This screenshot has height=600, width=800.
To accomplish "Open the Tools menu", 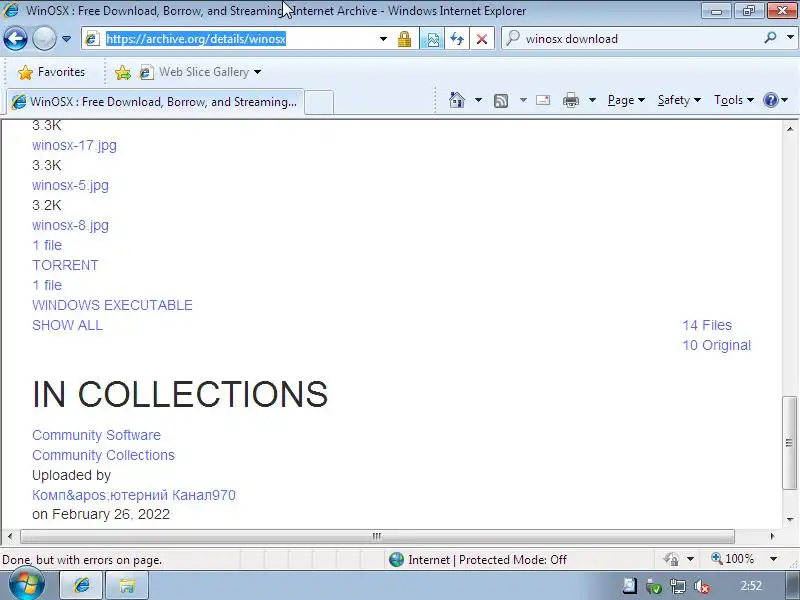I will (734, 100).
